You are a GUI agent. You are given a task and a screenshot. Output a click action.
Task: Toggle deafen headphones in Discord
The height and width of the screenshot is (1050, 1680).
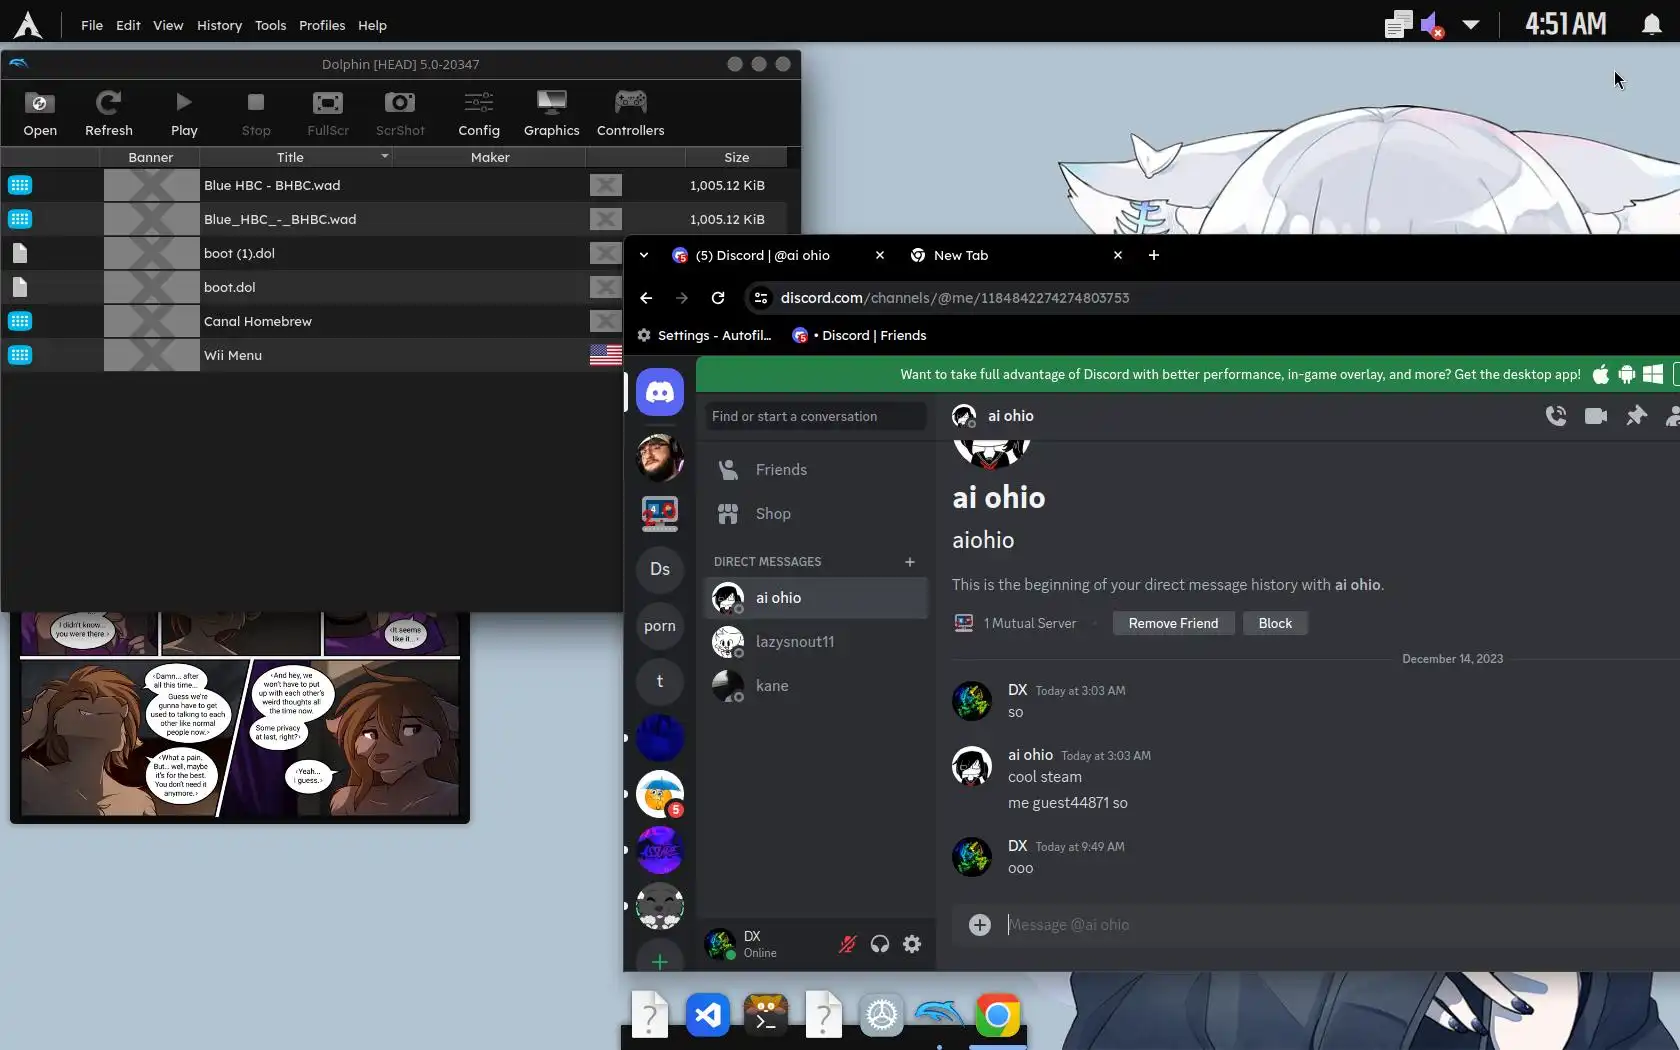(880, 944)
